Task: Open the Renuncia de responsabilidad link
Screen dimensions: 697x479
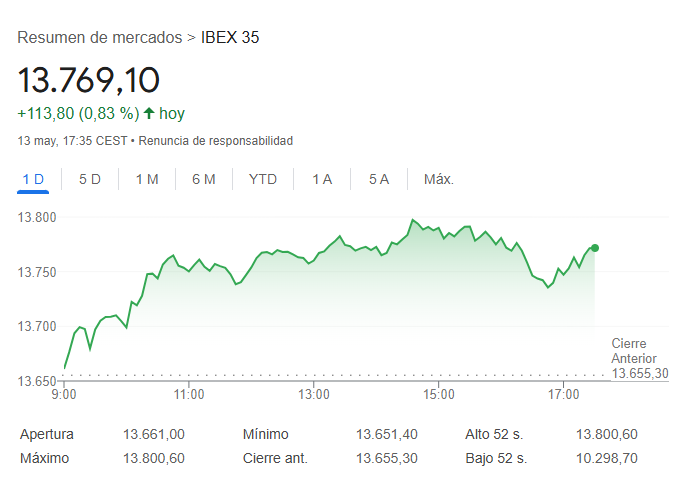Action: [215, 141]
